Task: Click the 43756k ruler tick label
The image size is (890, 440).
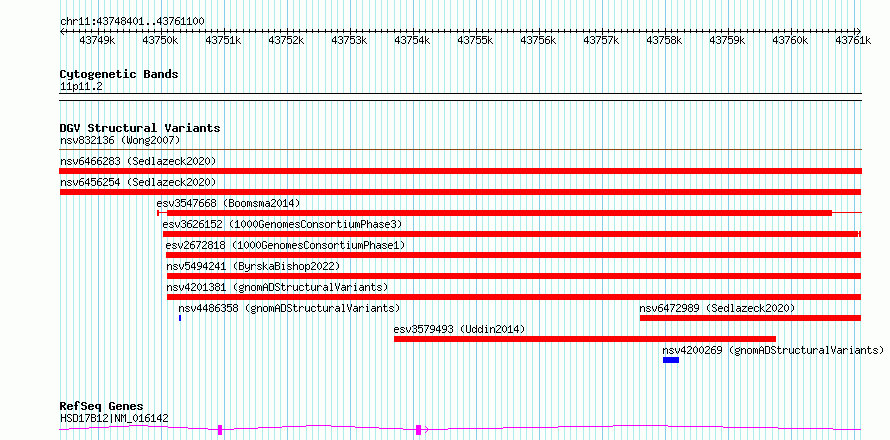Action: [x=538, y=40]
